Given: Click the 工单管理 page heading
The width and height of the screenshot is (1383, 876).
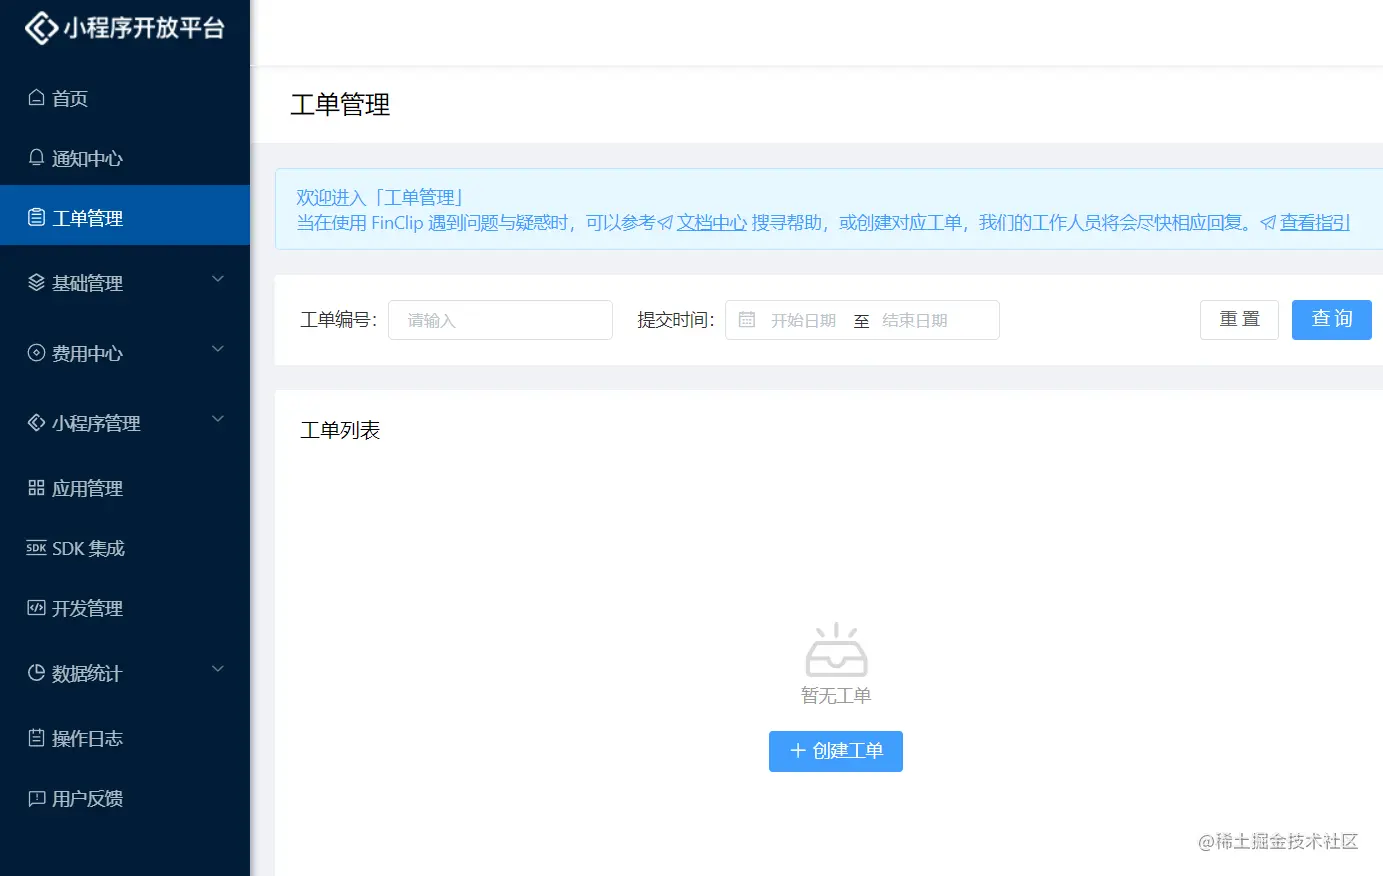Looking at the screenshot, I should 340,105.
